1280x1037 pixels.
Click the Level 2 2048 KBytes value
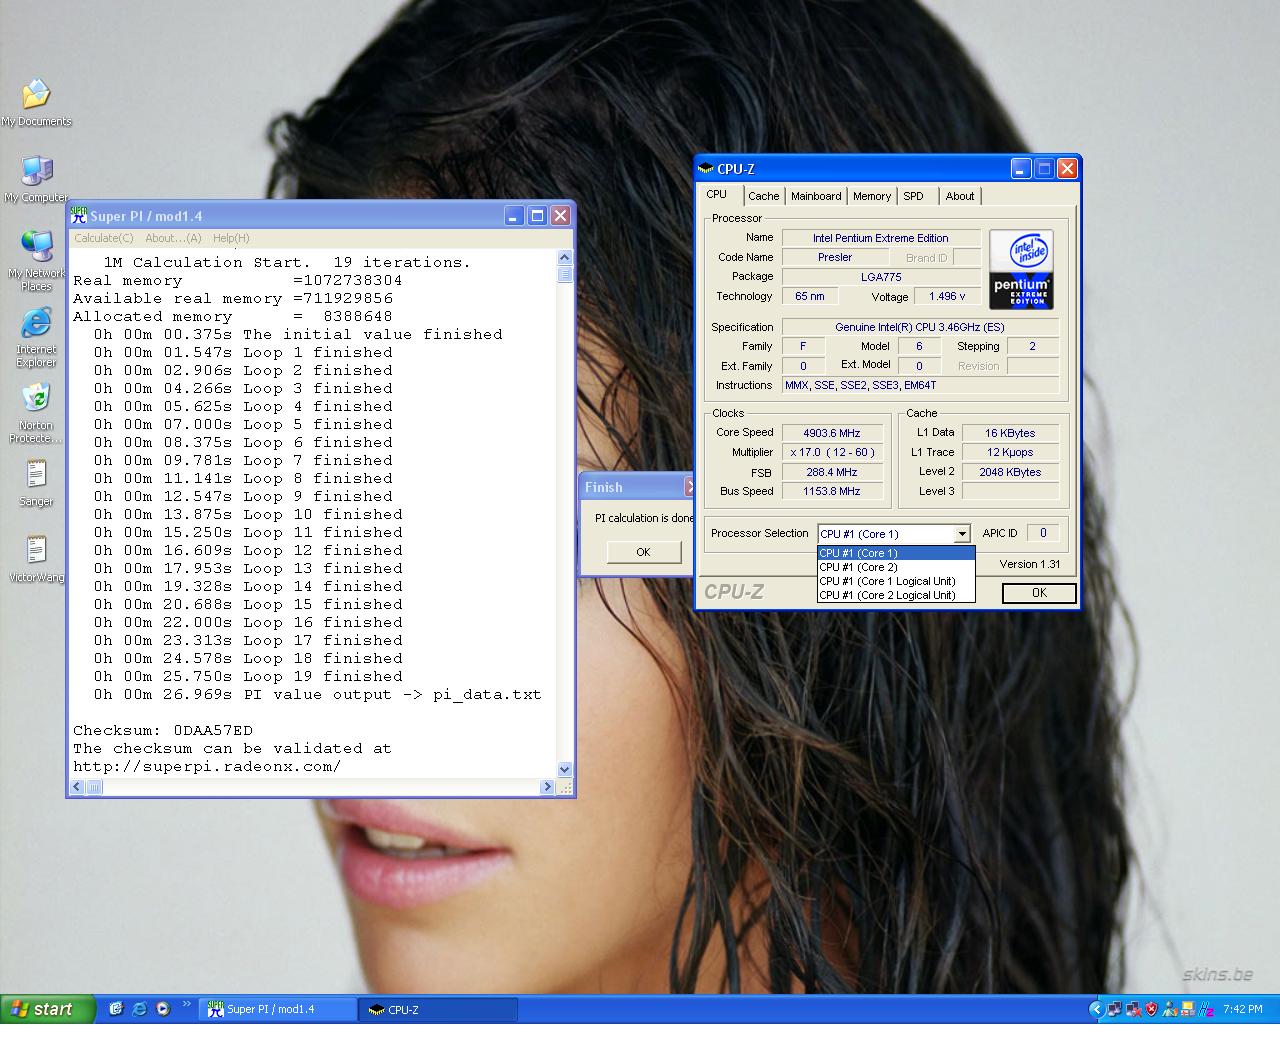point(1010,472)
